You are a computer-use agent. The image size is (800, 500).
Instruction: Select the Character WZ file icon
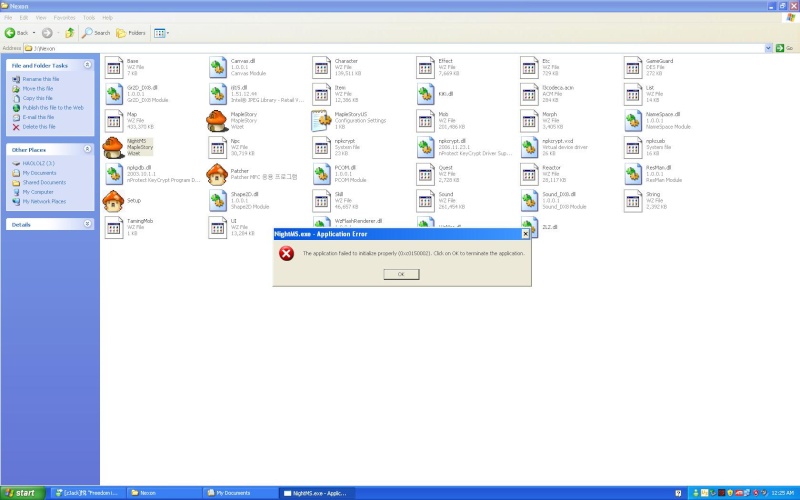321,67
